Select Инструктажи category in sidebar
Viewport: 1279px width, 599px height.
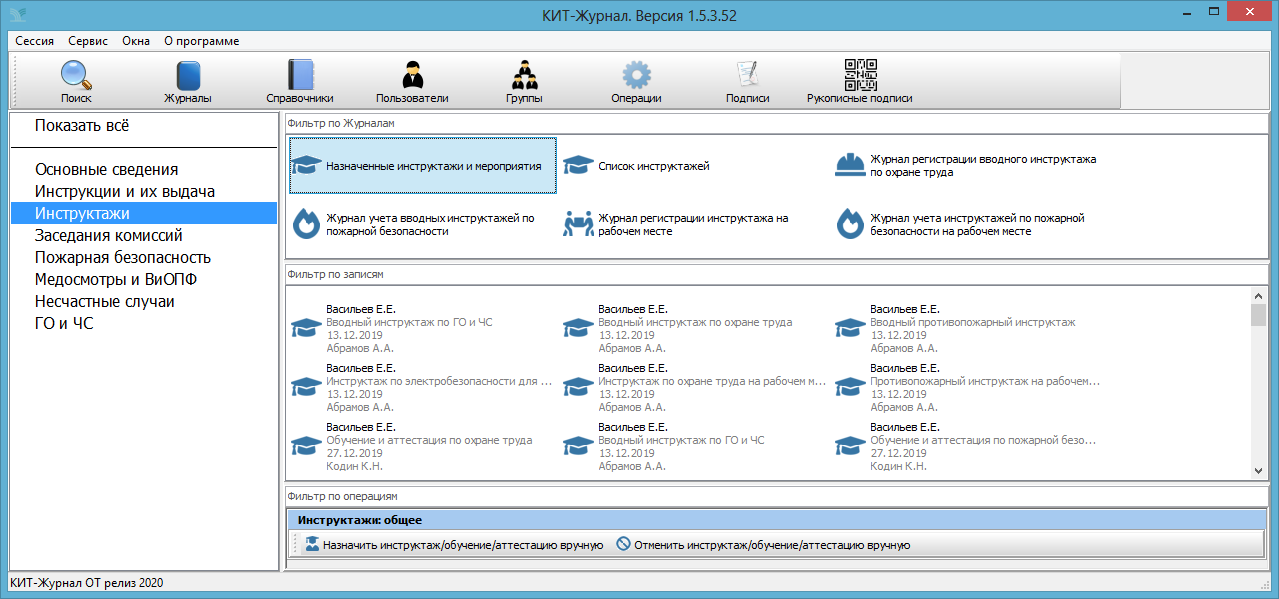point(144,214)
